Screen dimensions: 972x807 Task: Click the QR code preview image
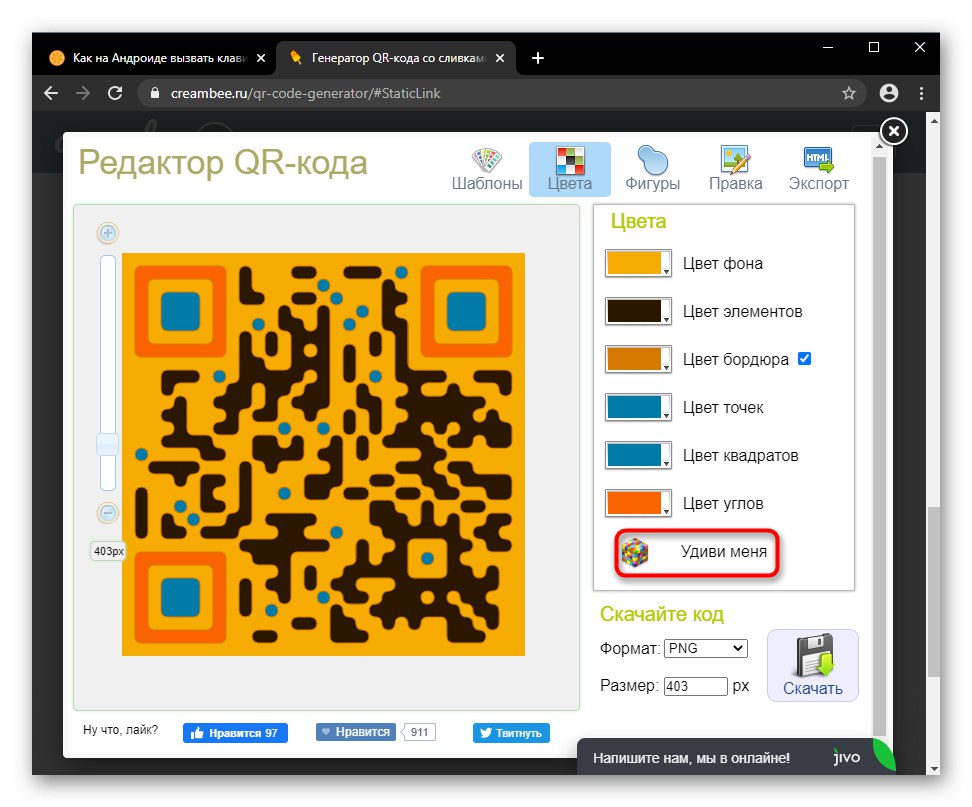[x=324, y=454]
